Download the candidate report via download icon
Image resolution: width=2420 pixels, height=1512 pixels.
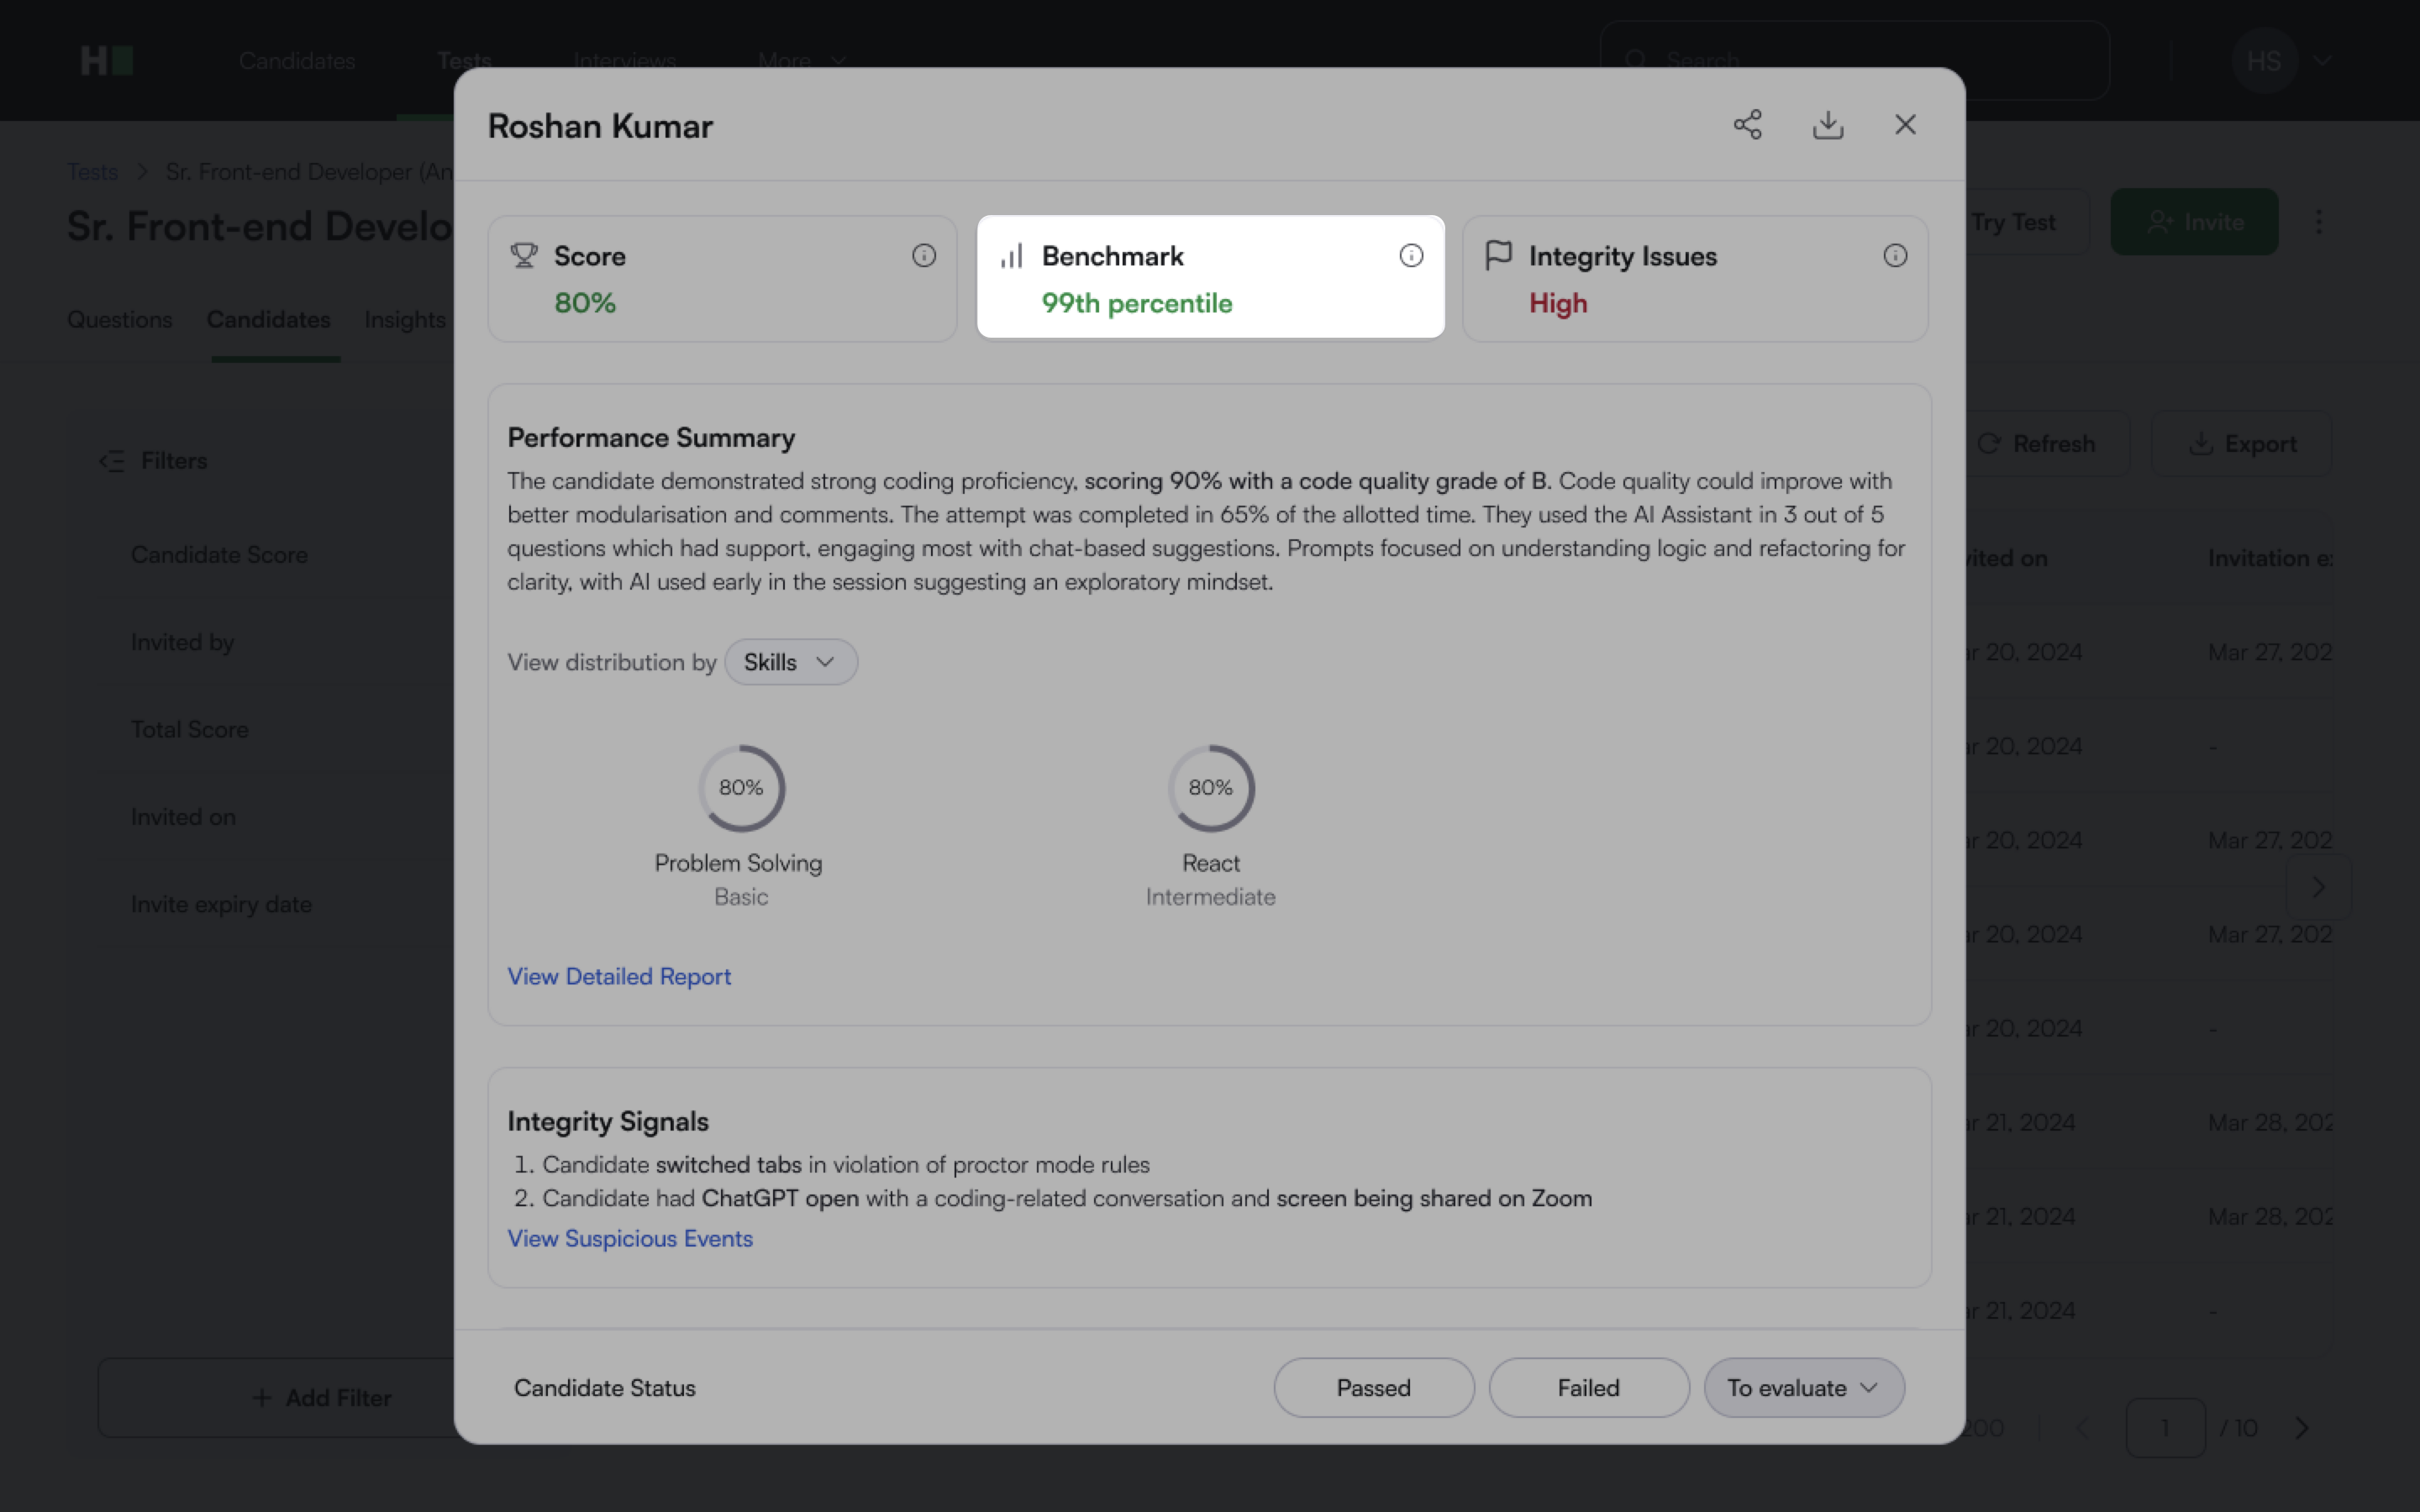1828,125
